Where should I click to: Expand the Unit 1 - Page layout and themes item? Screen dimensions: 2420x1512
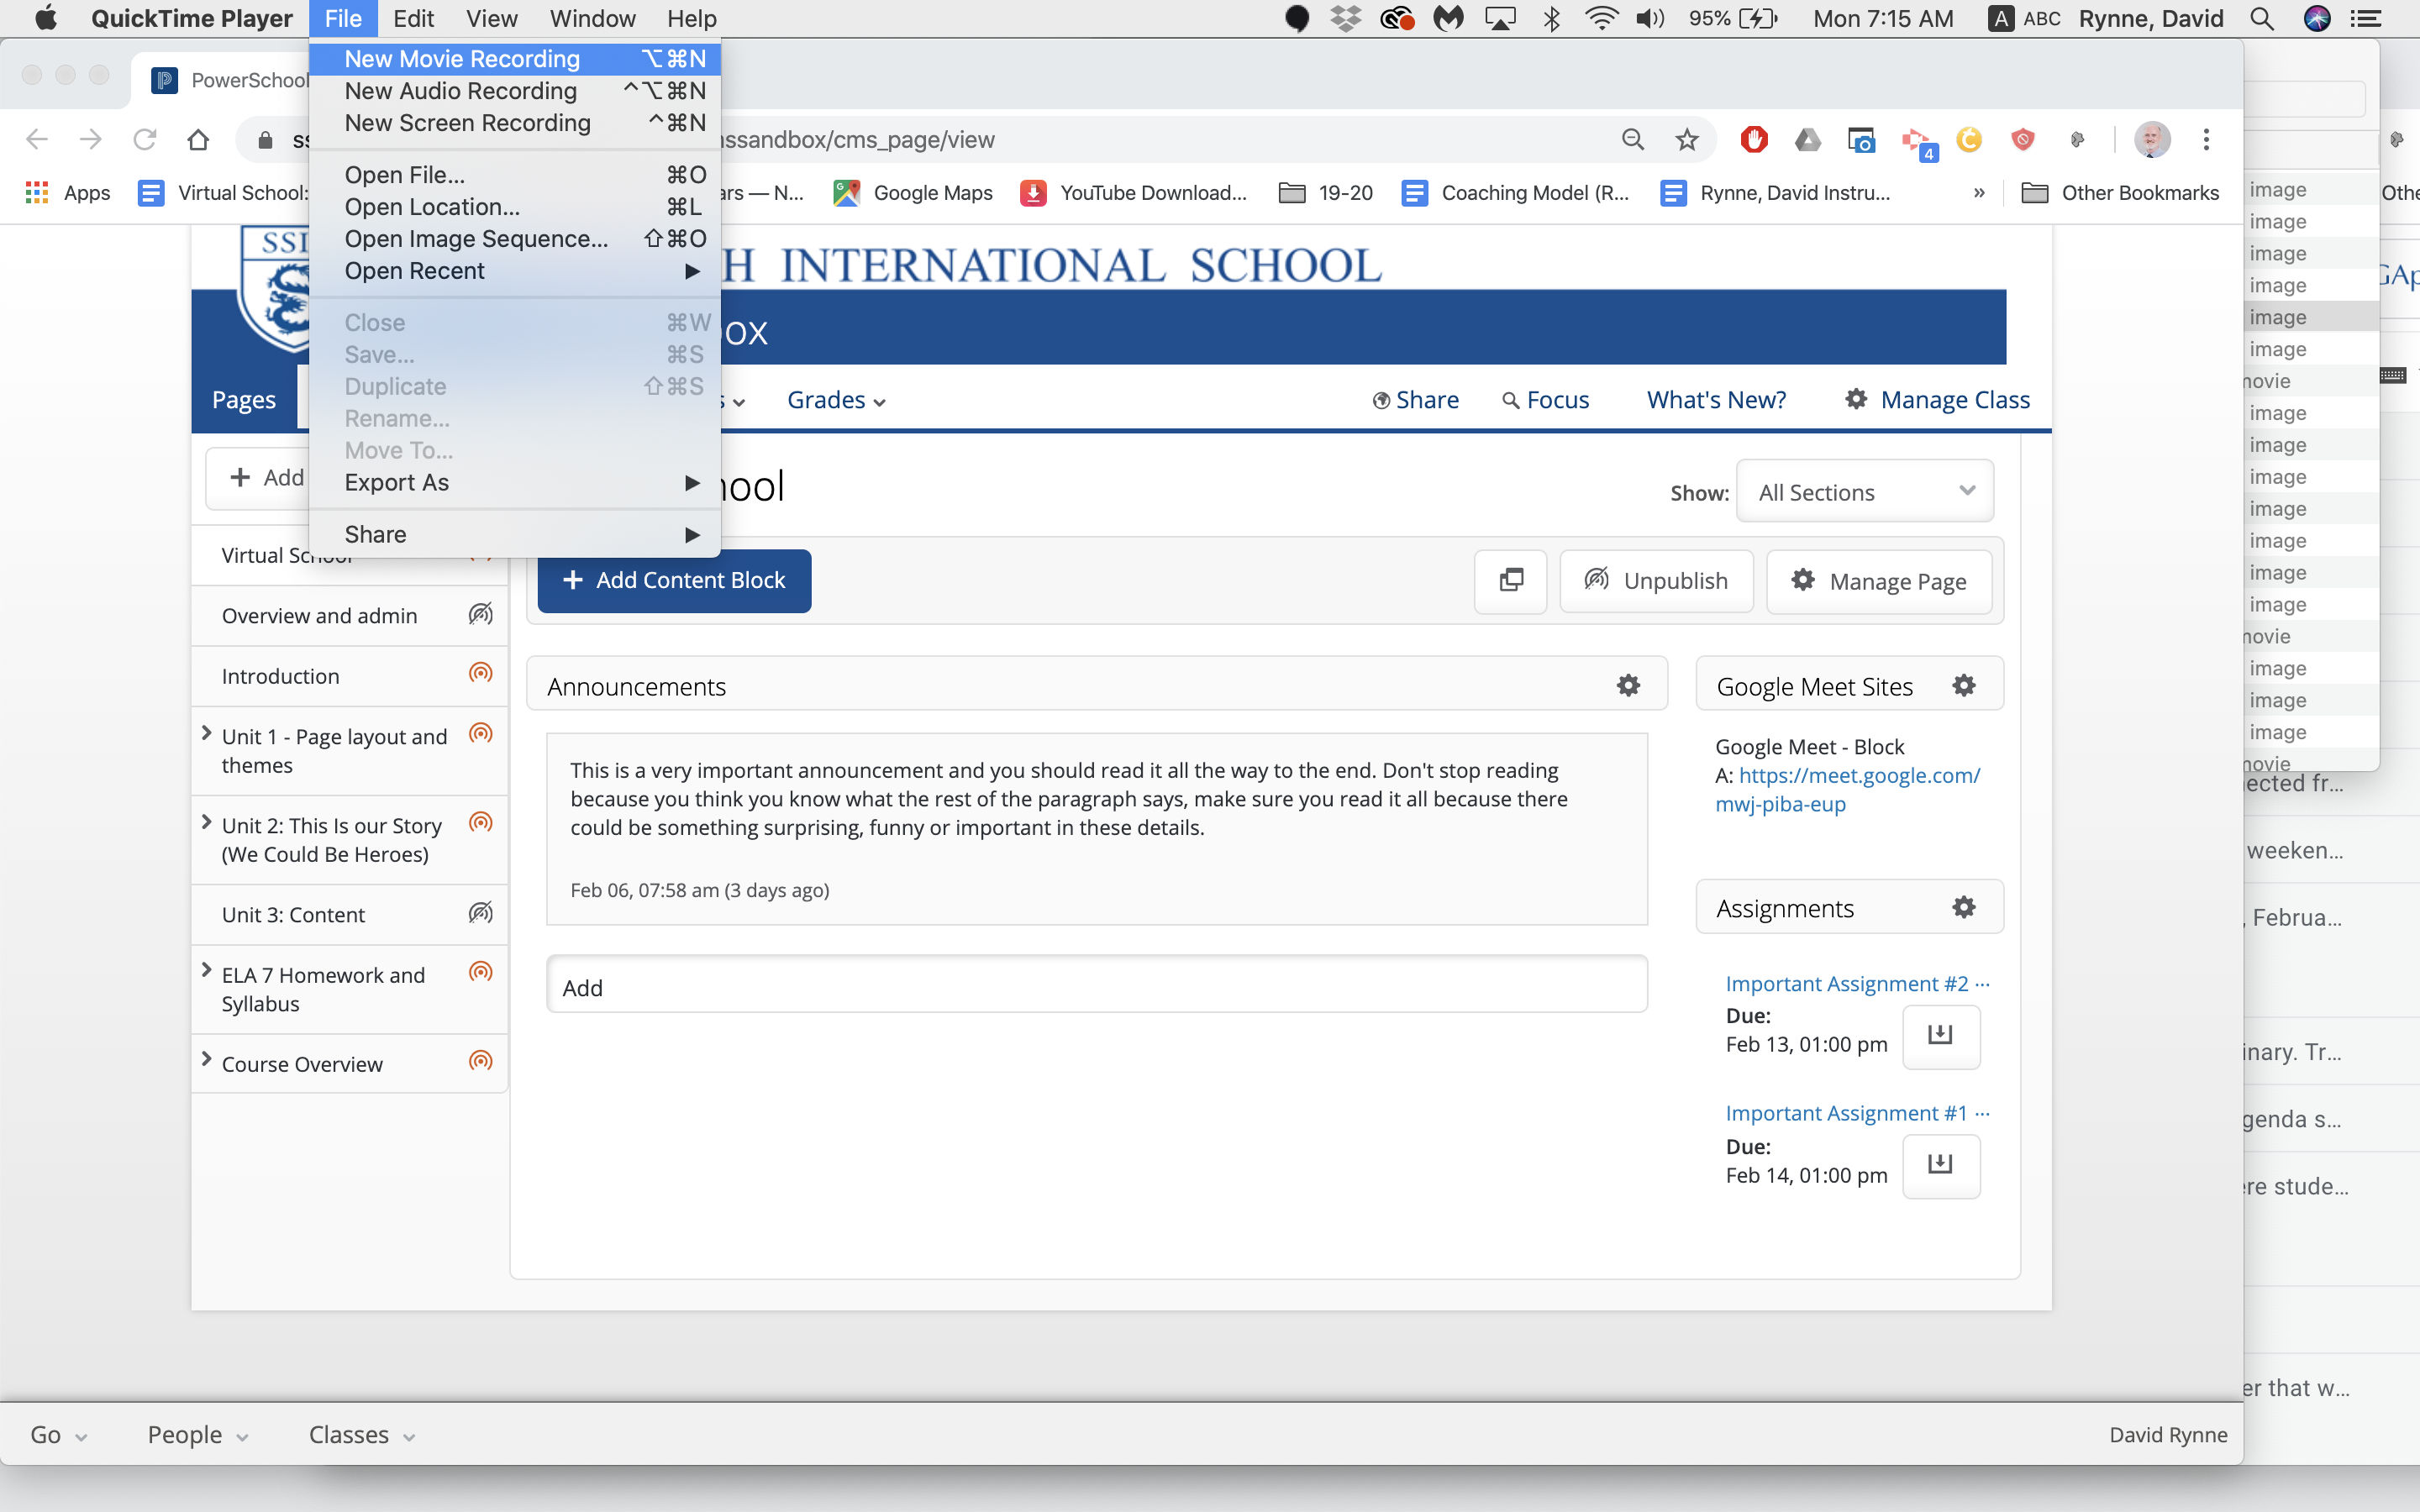click(x=207, y=733)
